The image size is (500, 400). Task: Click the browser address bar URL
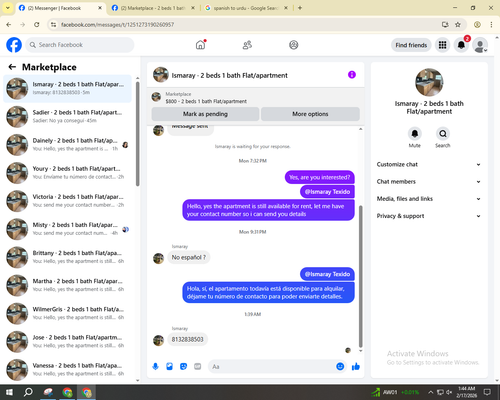tap(117, 24)
